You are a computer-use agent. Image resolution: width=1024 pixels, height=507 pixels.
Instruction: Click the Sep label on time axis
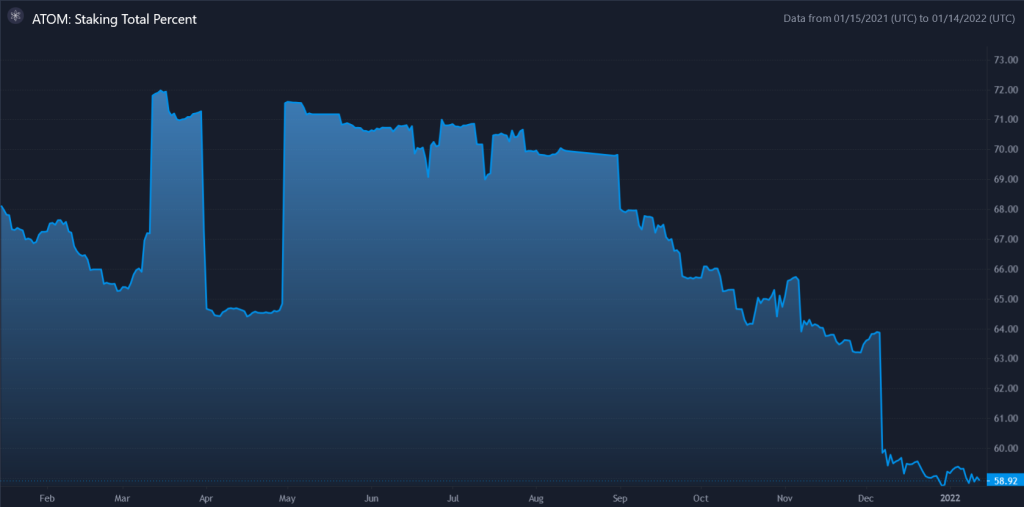pos(620,499)
